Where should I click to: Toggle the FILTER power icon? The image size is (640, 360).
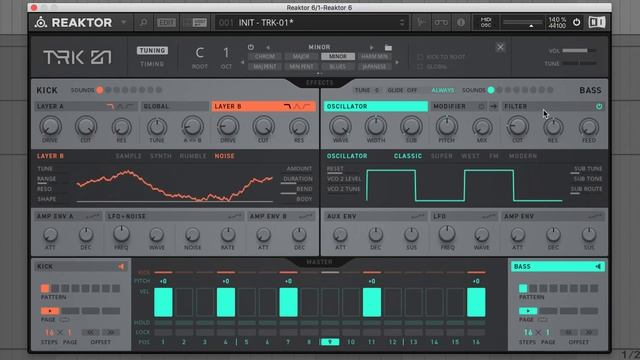[599, 107]
